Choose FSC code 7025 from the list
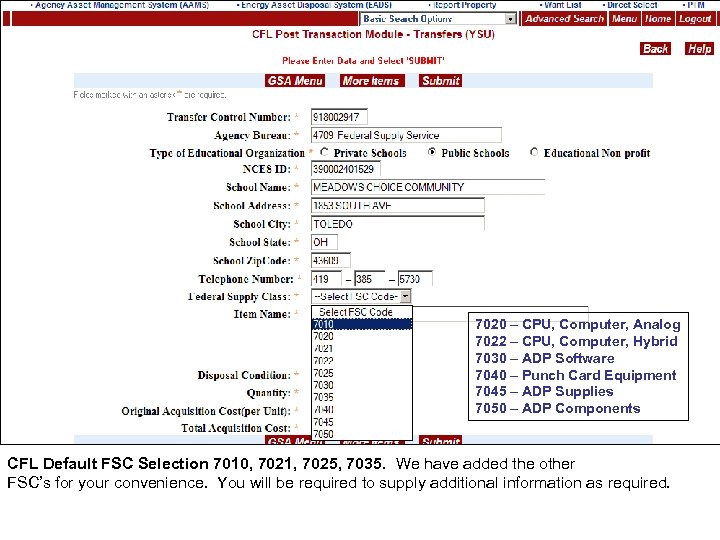 tap(362, 373)
